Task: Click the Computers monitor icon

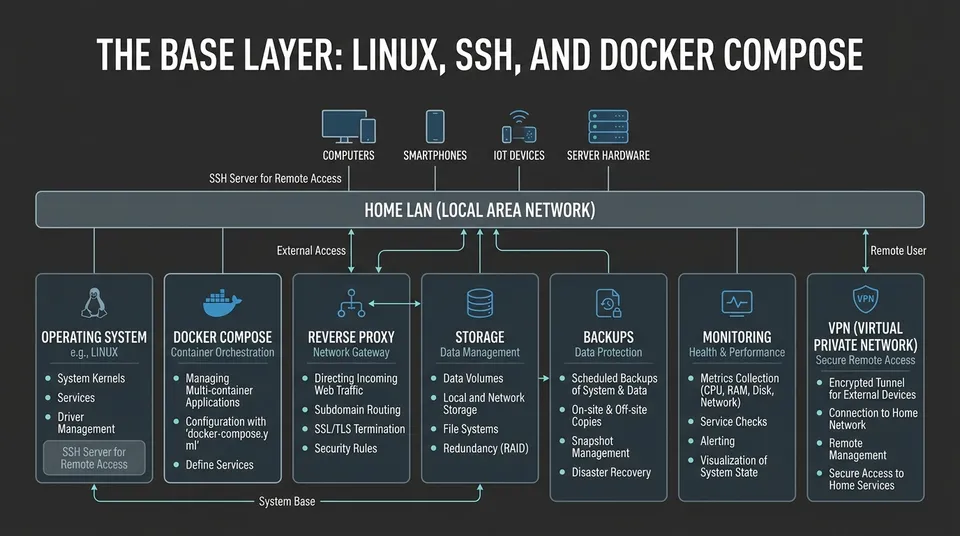Action: pyautogui.click(x=348, y=127)
